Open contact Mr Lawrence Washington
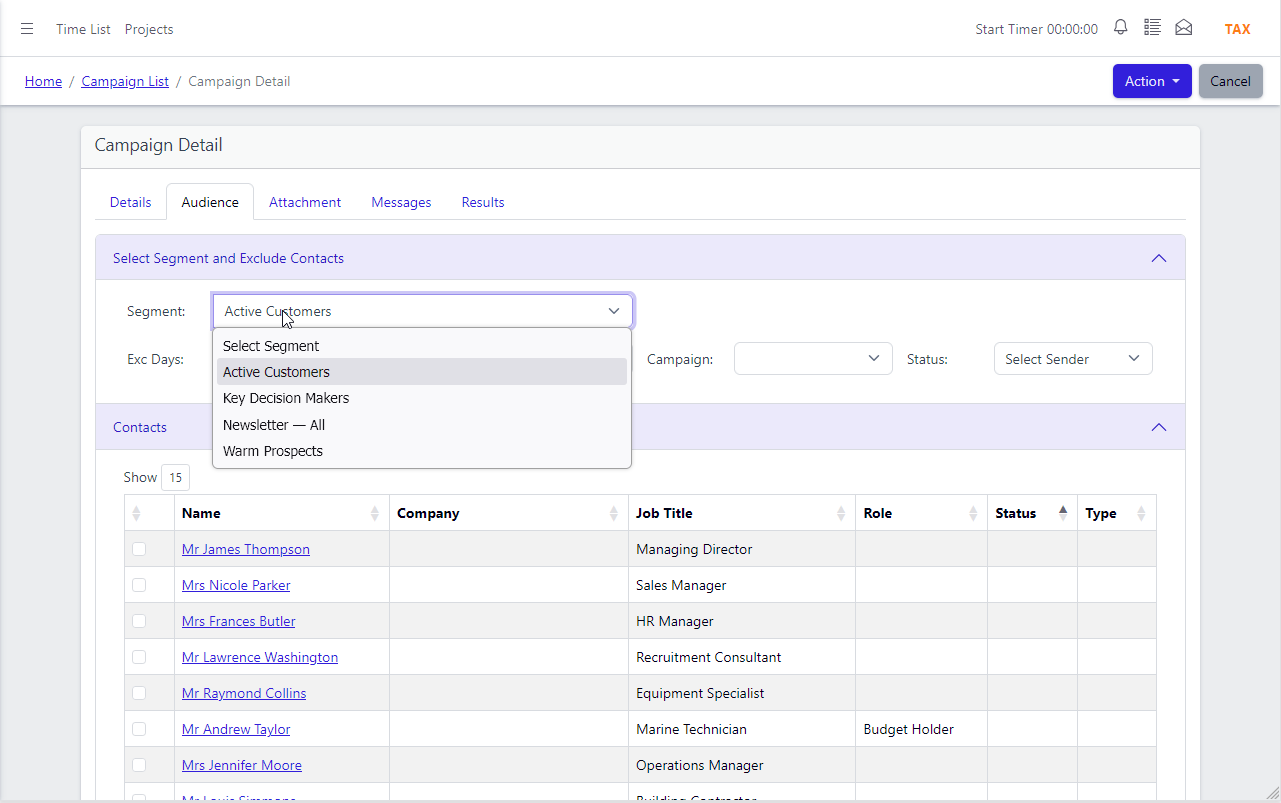This screenshot has width=1281, height=803. 260,657
